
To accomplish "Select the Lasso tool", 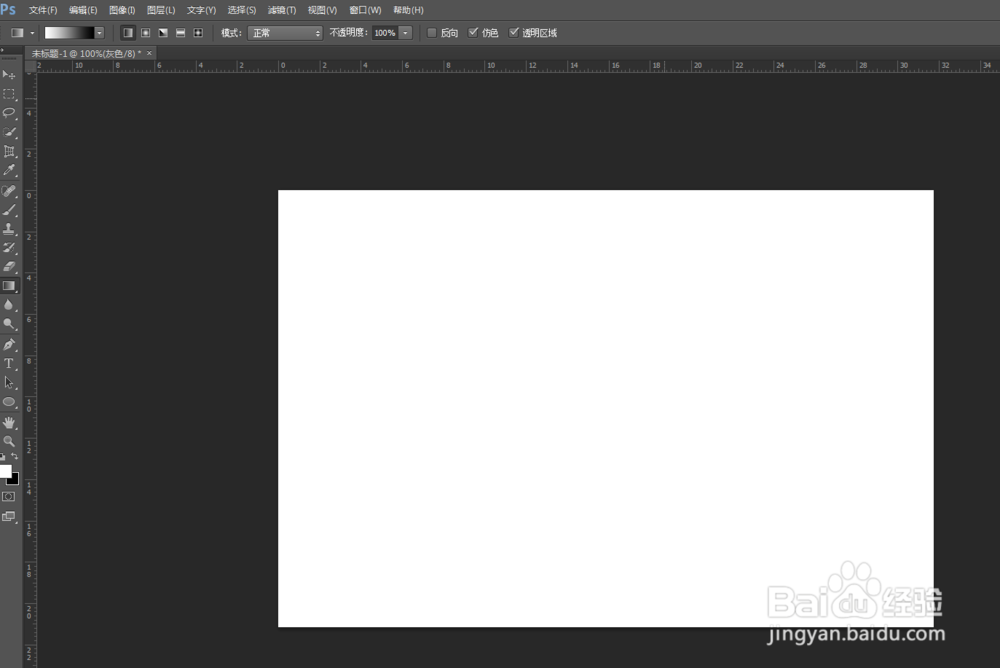I will (9, 113).
